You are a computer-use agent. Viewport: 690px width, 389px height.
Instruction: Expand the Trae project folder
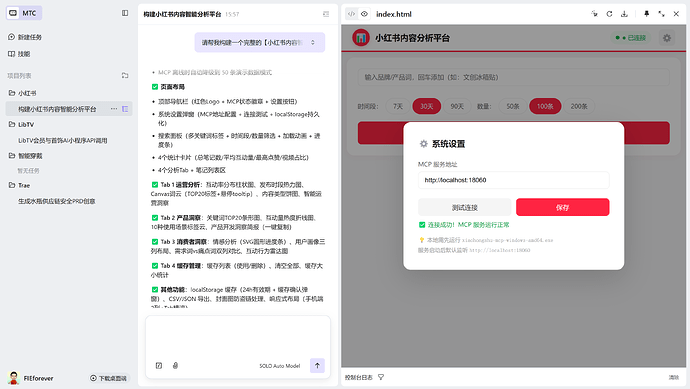[19, 185]
